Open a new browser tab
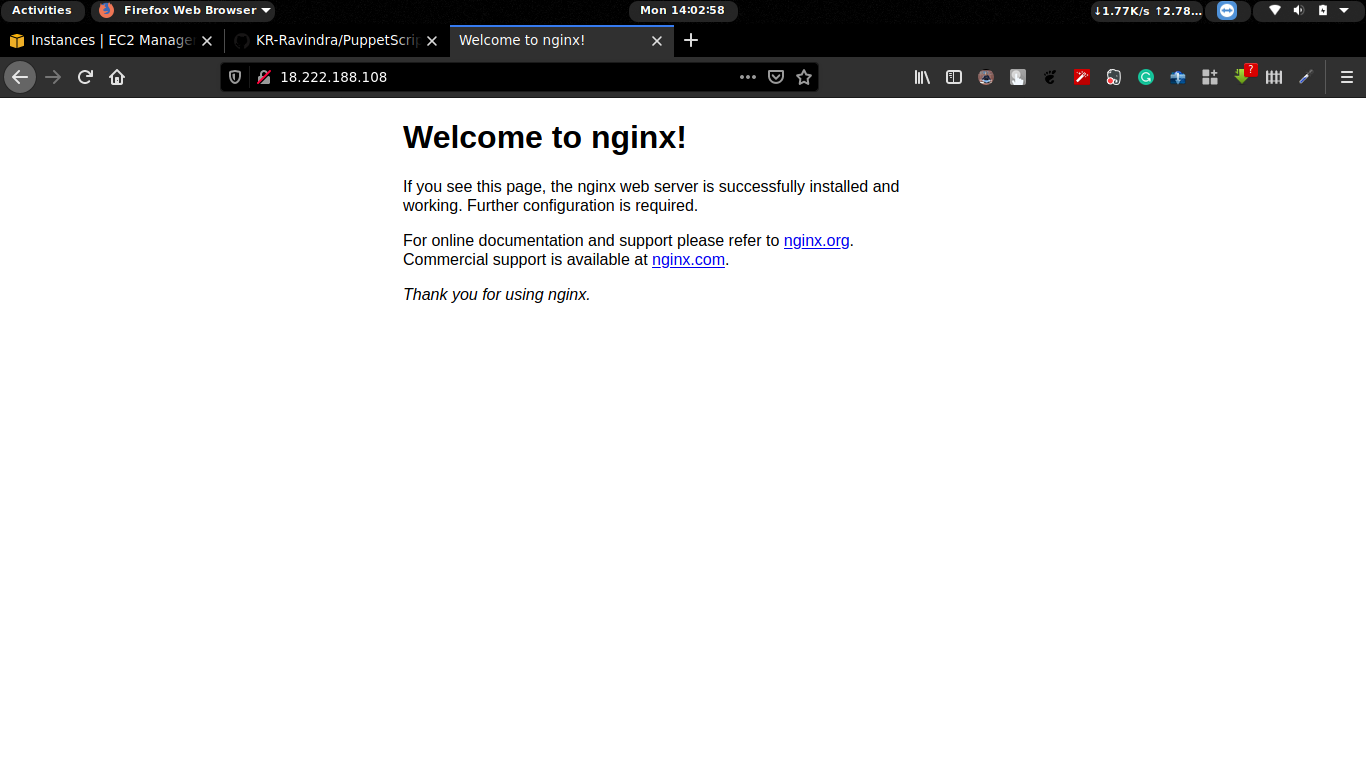 coord(691,41)
